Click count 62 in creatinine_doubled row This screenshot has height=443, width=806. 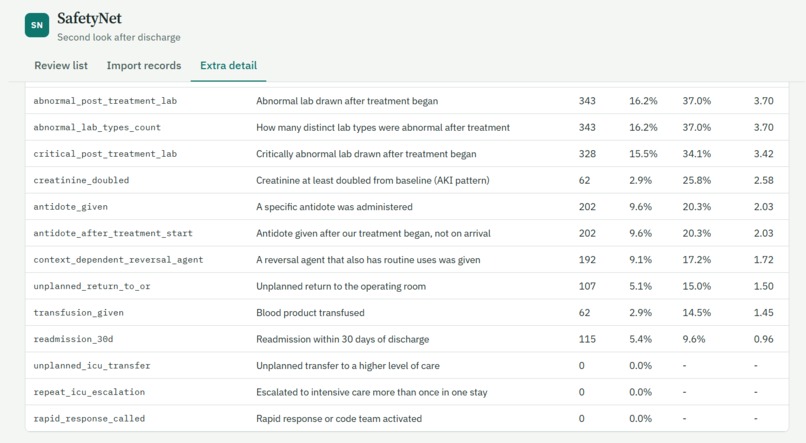(584, 180)
